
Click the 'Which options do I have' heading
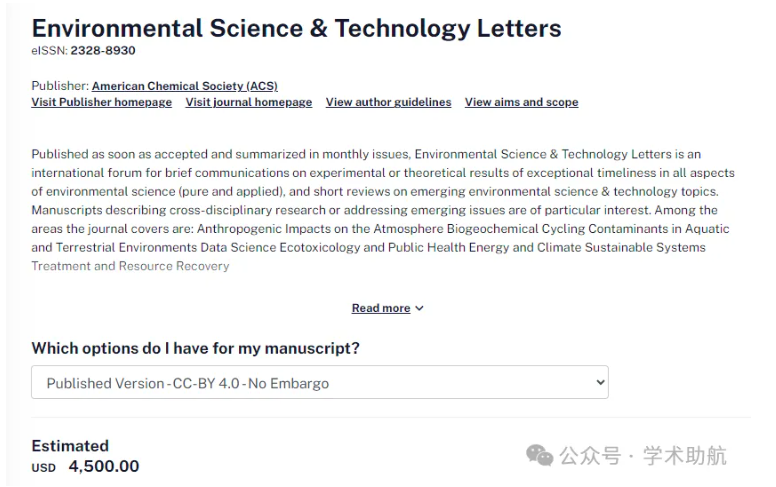point(195,348)
